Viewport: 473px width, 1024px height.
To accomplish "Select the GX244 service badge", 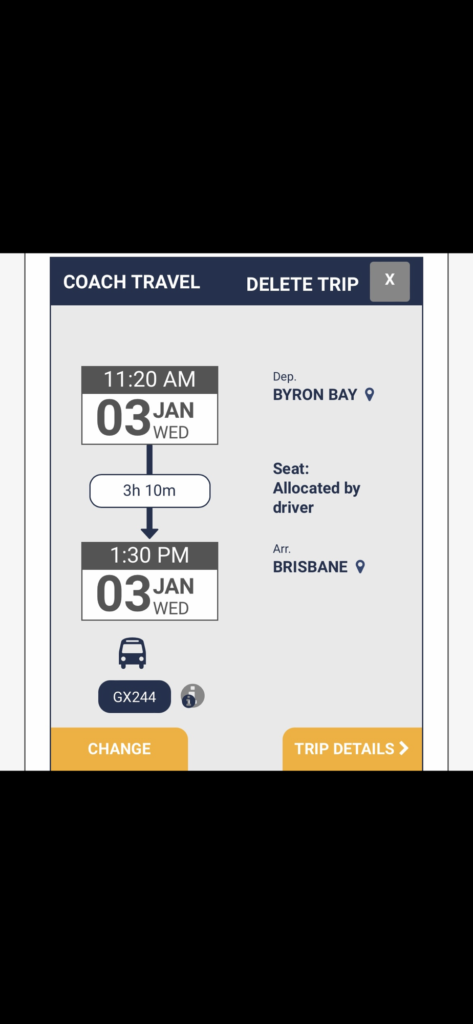I will (x=135, y=697).
